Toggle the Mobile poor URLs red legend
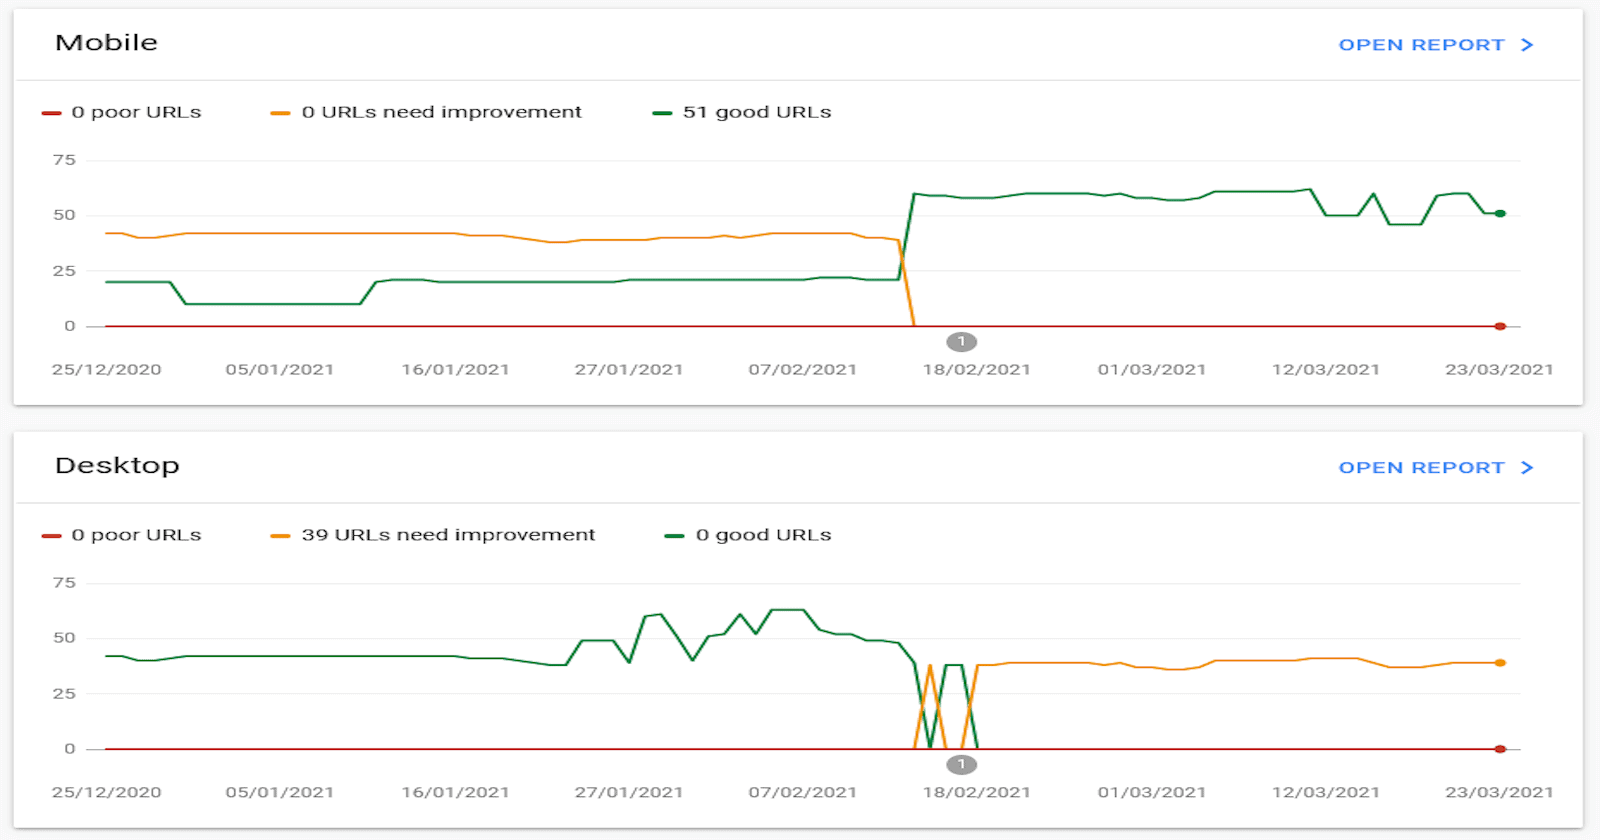Screen dimensions: 1600x840 coord(121,112)
